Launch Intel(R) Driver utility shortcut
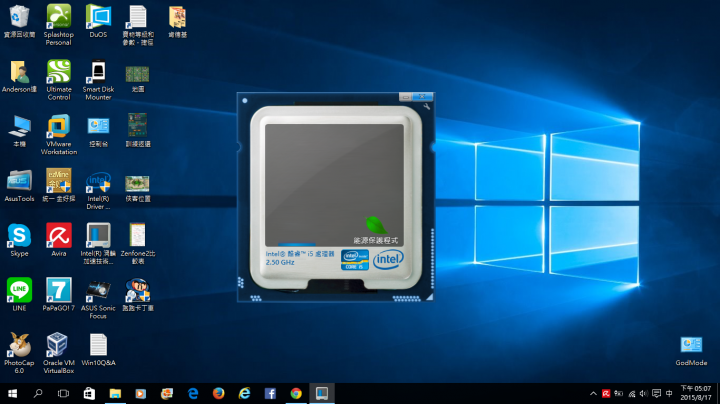 click(98, 190)
